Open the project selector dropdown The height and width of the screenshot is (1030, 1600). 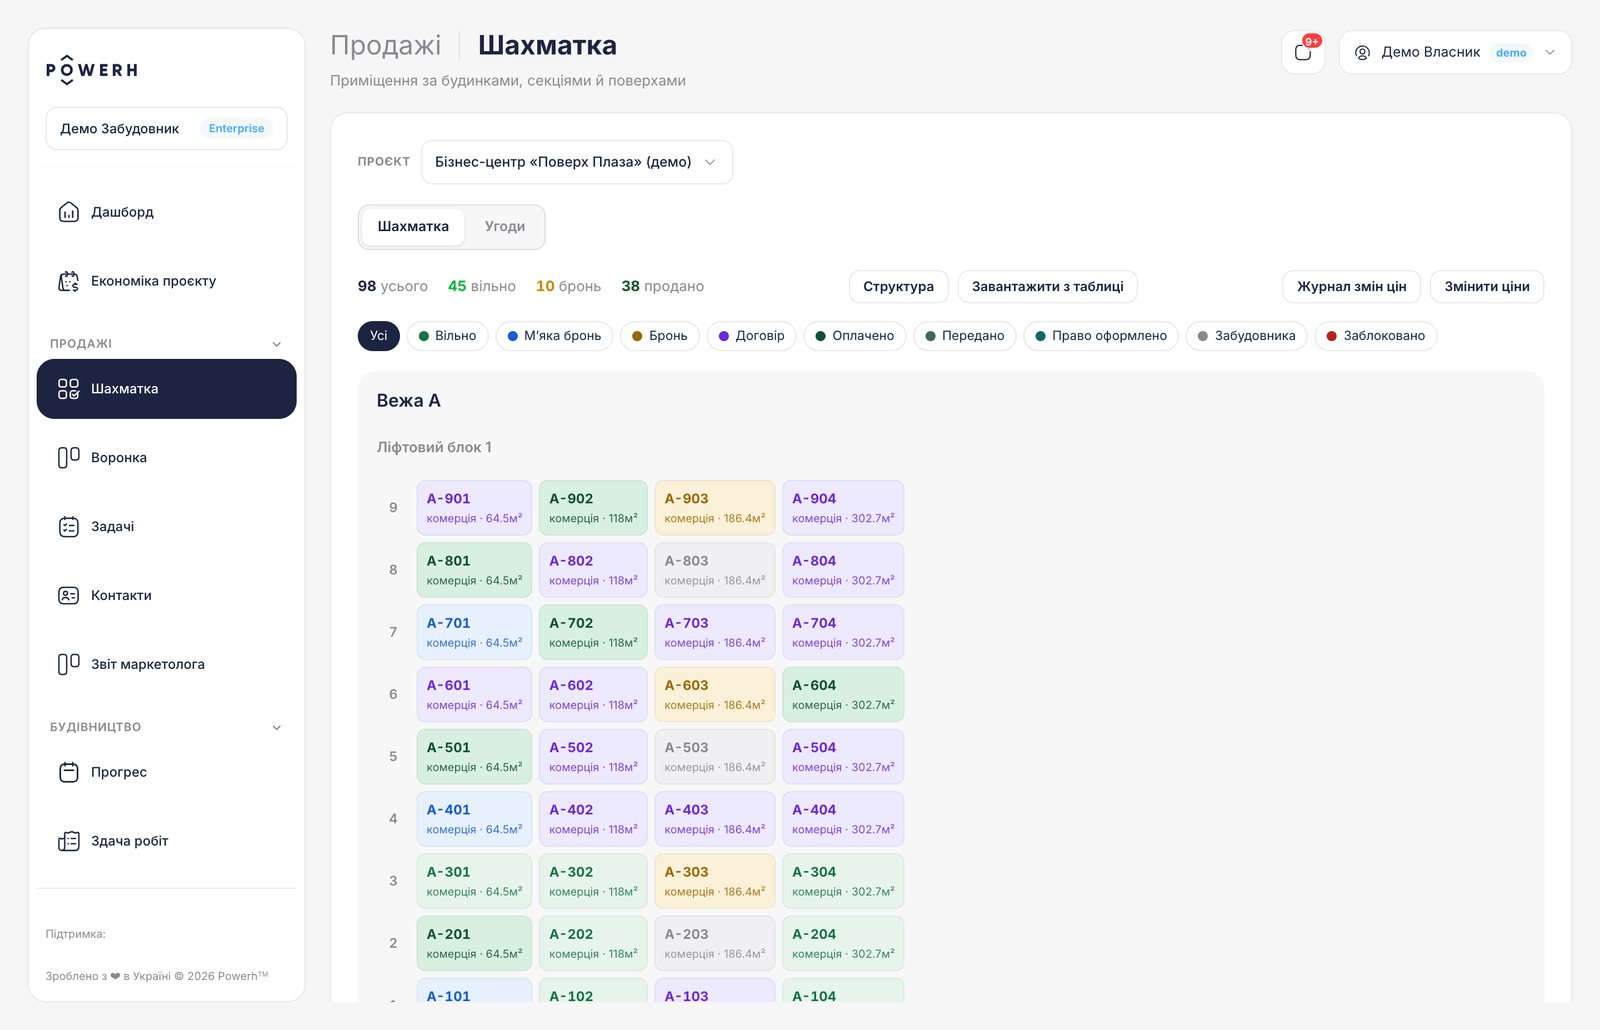(x=577, y=162)
